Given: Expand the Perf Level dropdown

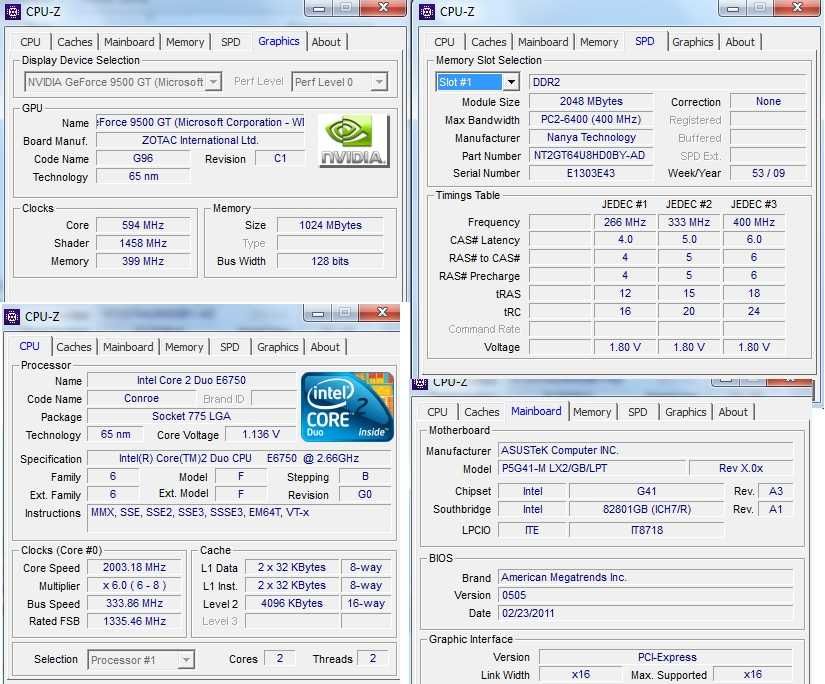Looking at the screenshot, I should tap(339, 82).
